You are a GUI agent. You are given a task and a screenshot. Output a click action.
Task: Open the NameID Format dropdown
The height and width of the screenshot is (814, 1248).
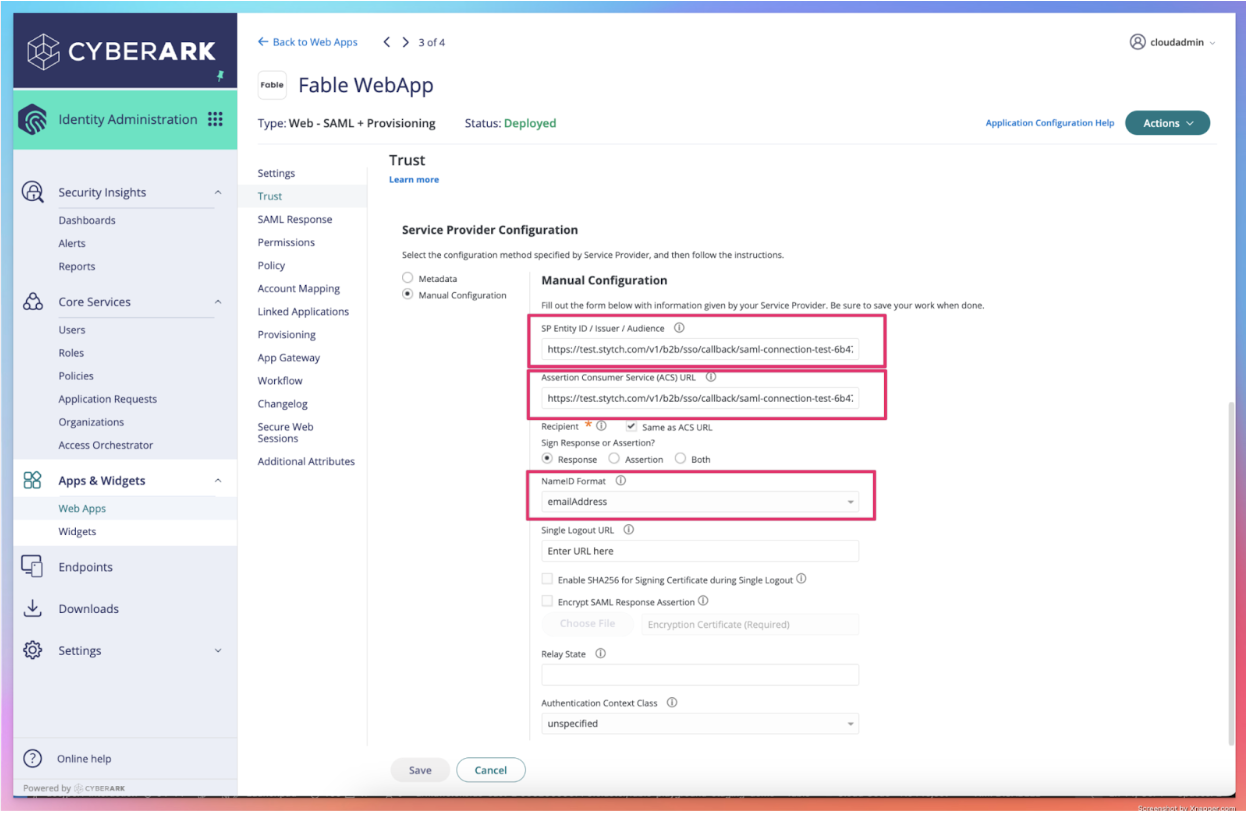point(700,502)
